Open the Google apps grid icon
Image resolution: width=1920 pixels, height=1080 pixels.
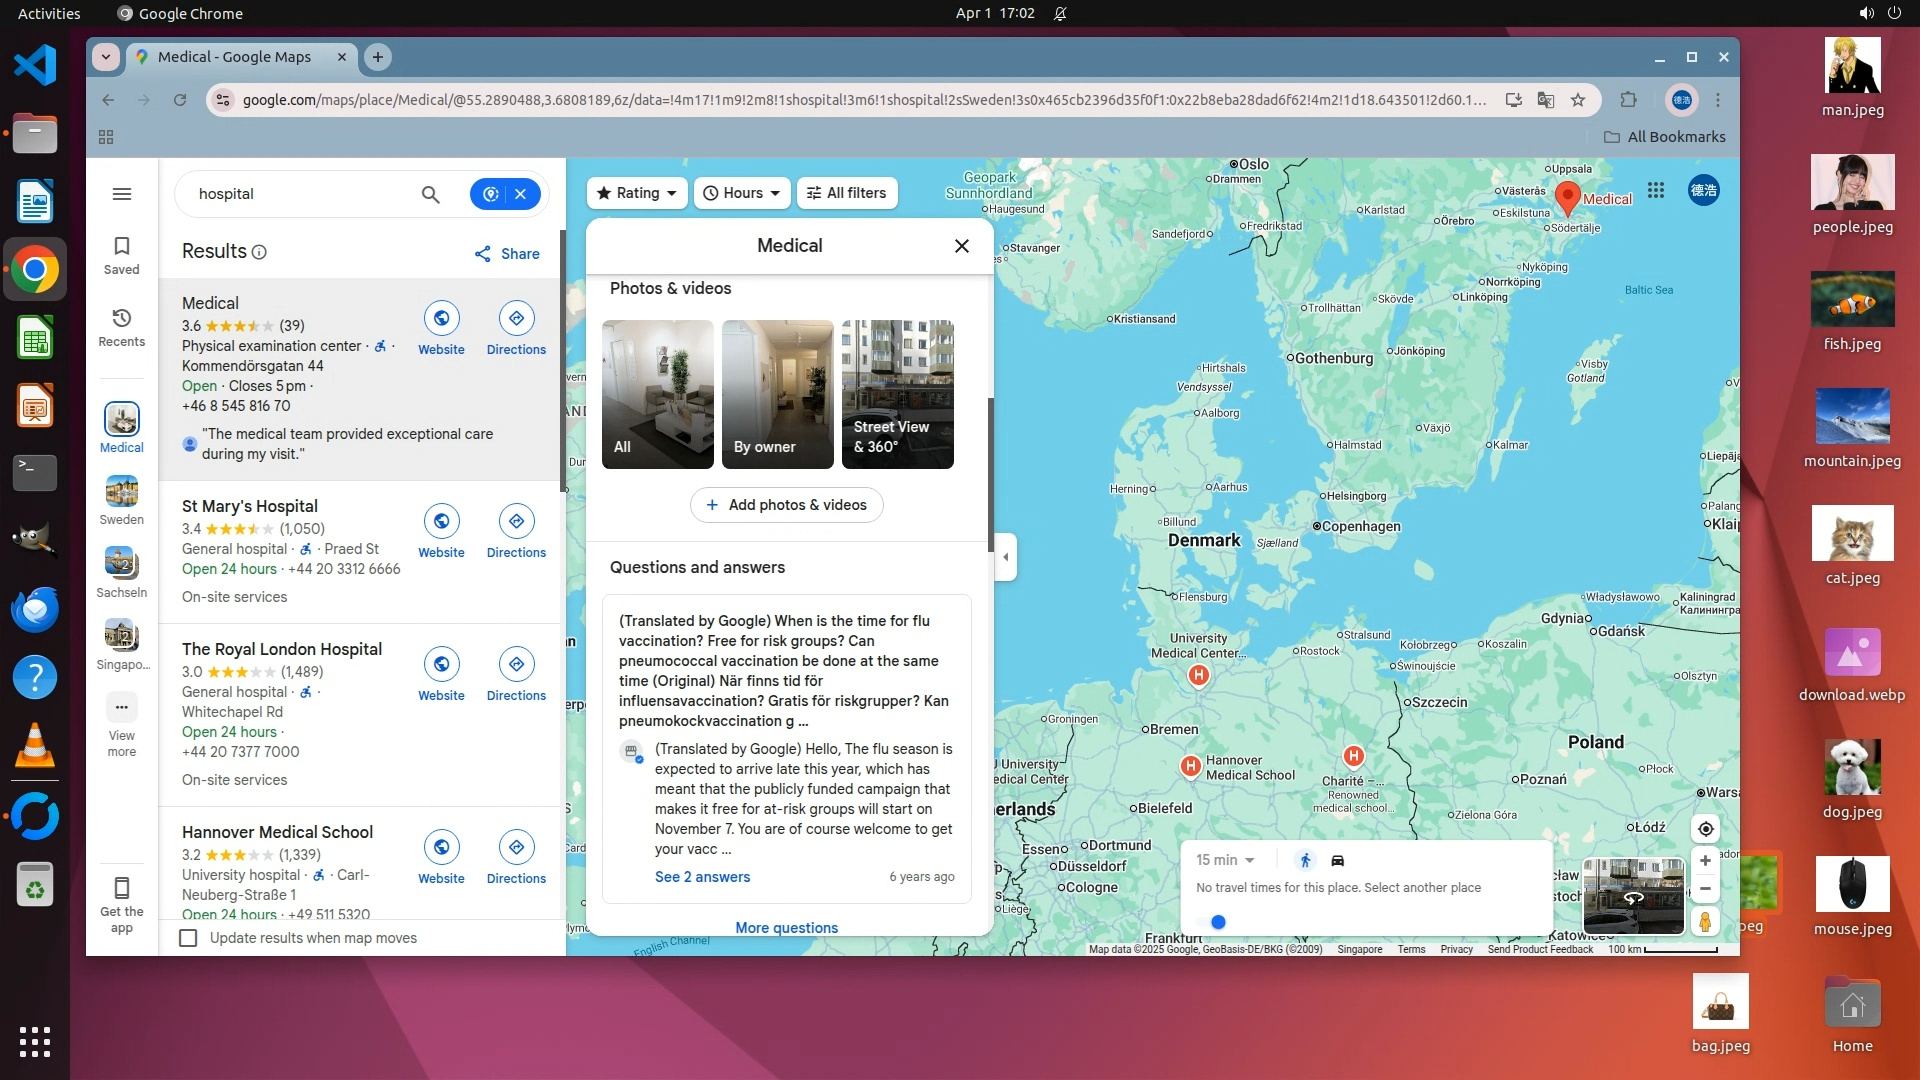1656,190
